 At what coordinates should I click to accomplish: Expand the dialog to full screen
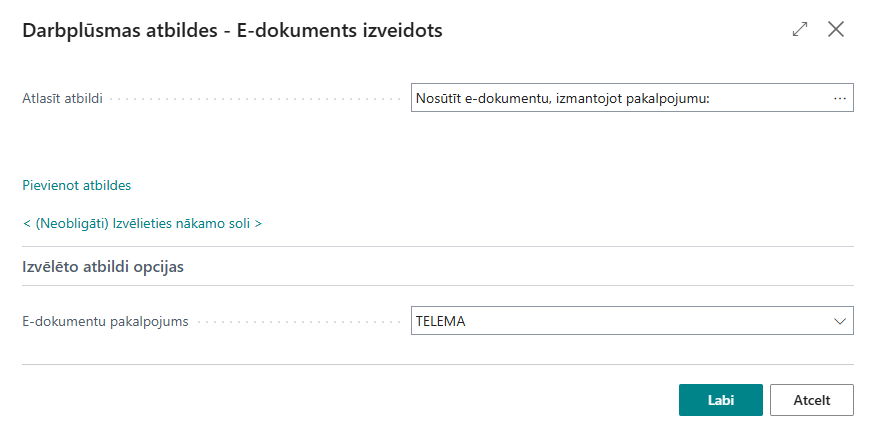pos(799,30)
